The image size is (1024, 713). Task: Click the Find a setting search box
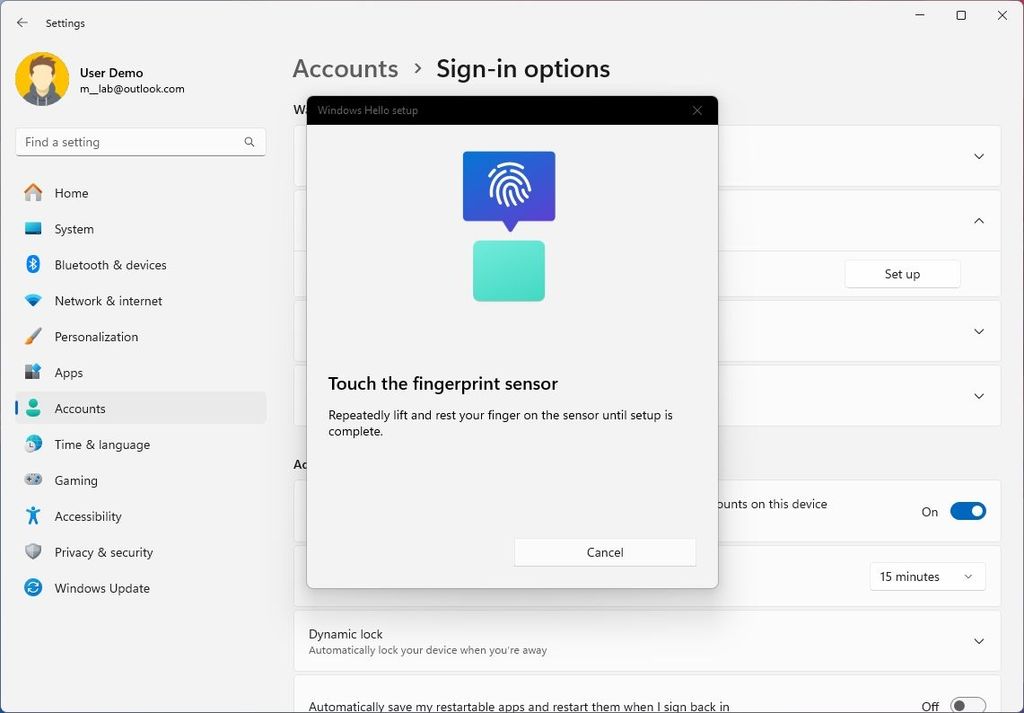point(140,141)
